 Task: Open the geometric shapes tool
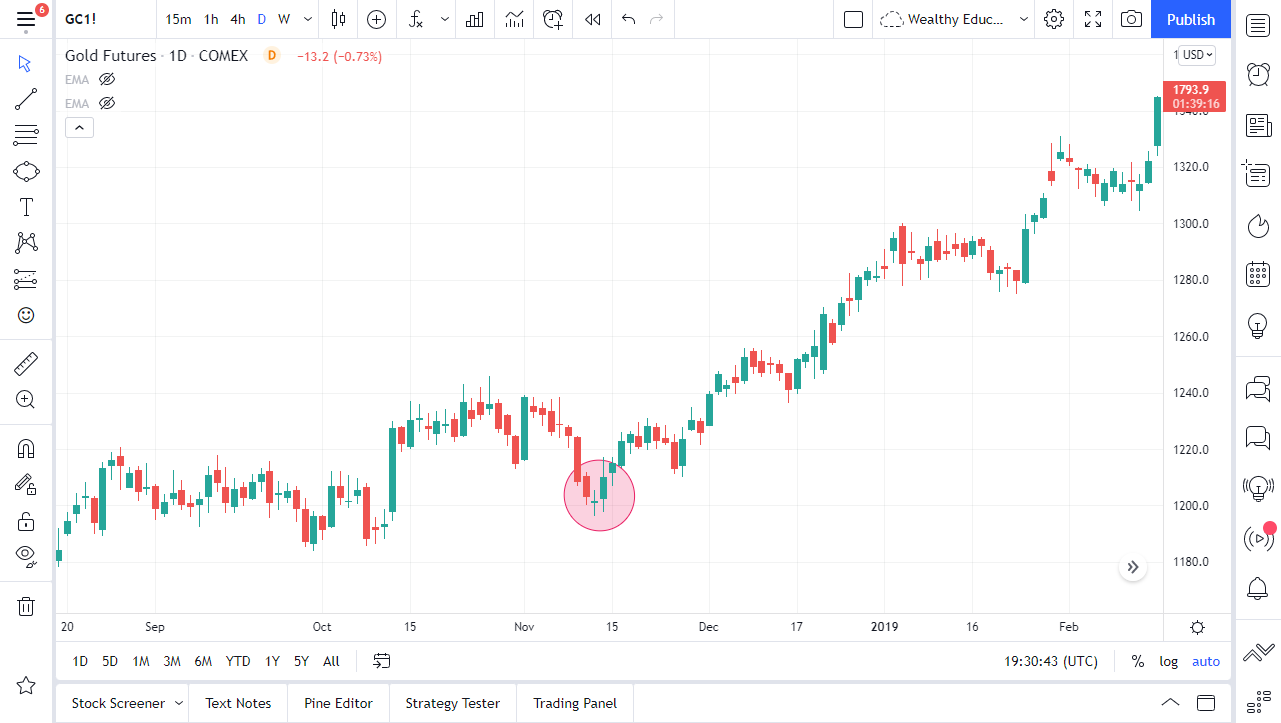(26, 171)
